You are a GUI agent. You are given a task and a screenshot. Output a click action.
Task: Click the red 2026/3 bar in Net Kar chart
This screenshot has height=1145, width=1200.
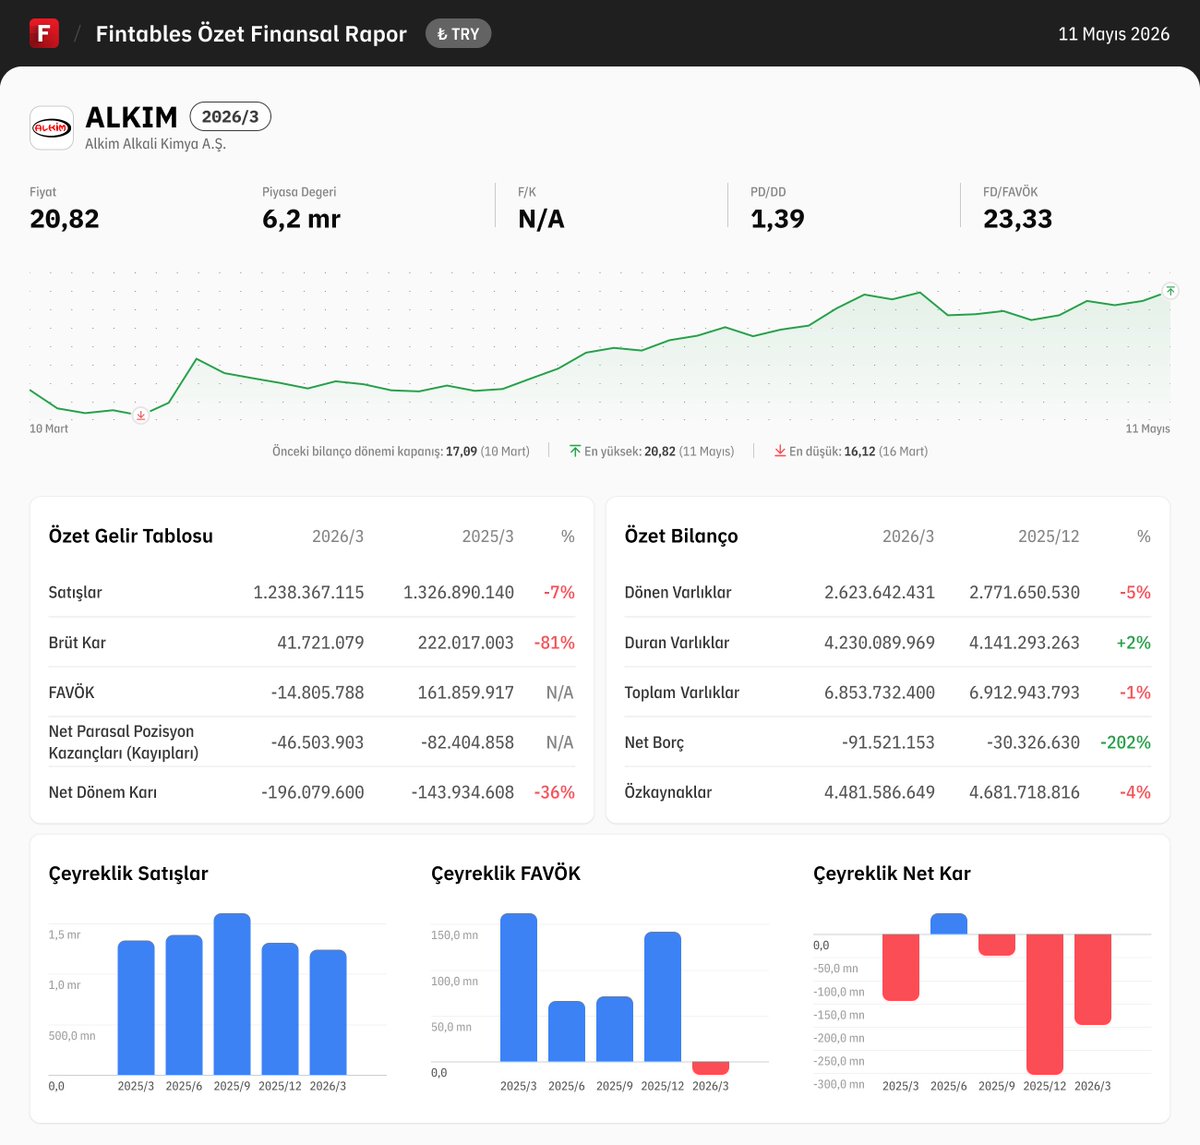[1093, 979]
